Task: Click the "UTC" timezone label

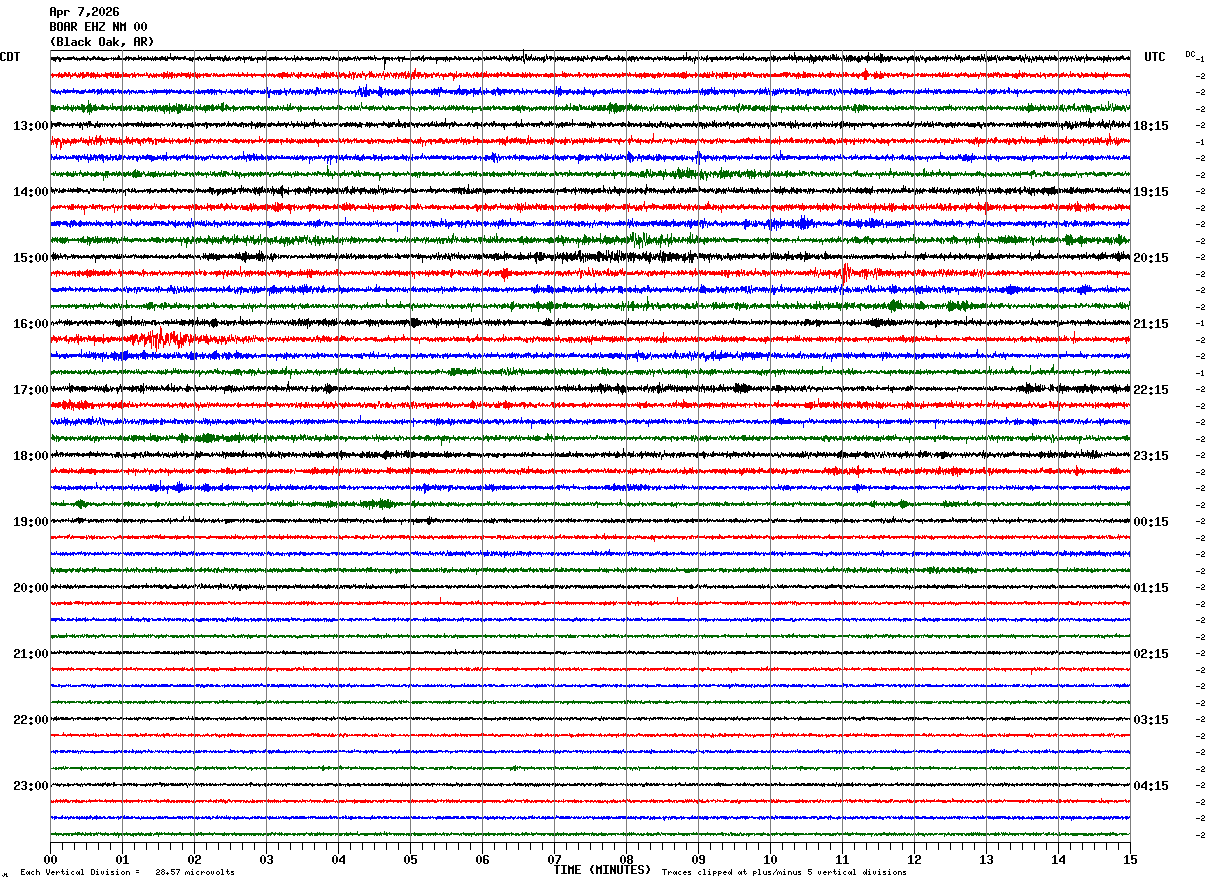Action: coord(1155,57)
